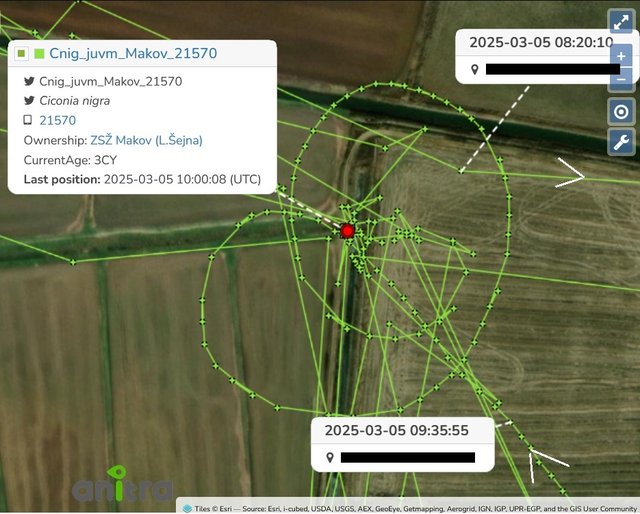The width and height of the screenshot is (640, 514).
Task: Select the red last position marker
Action: pos(348,231)
